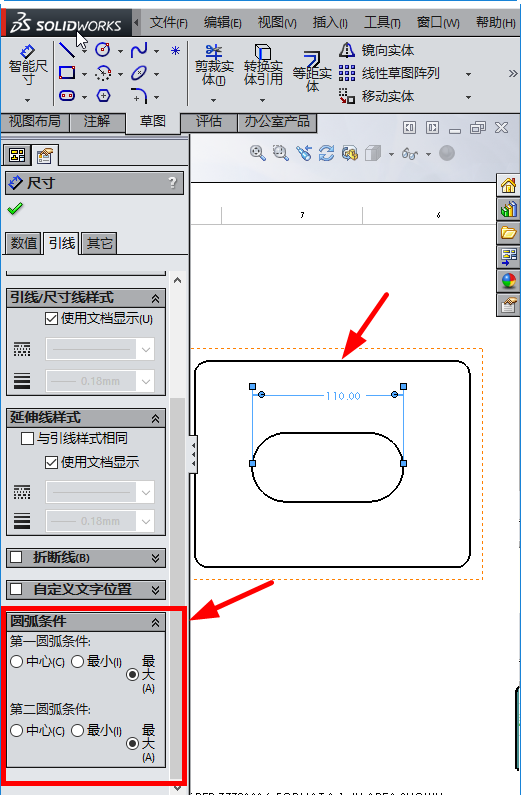The width and height of the screenshot is (521, 795).
Task: Collapse the 圆弧条件 section
Action: point(156,622)
